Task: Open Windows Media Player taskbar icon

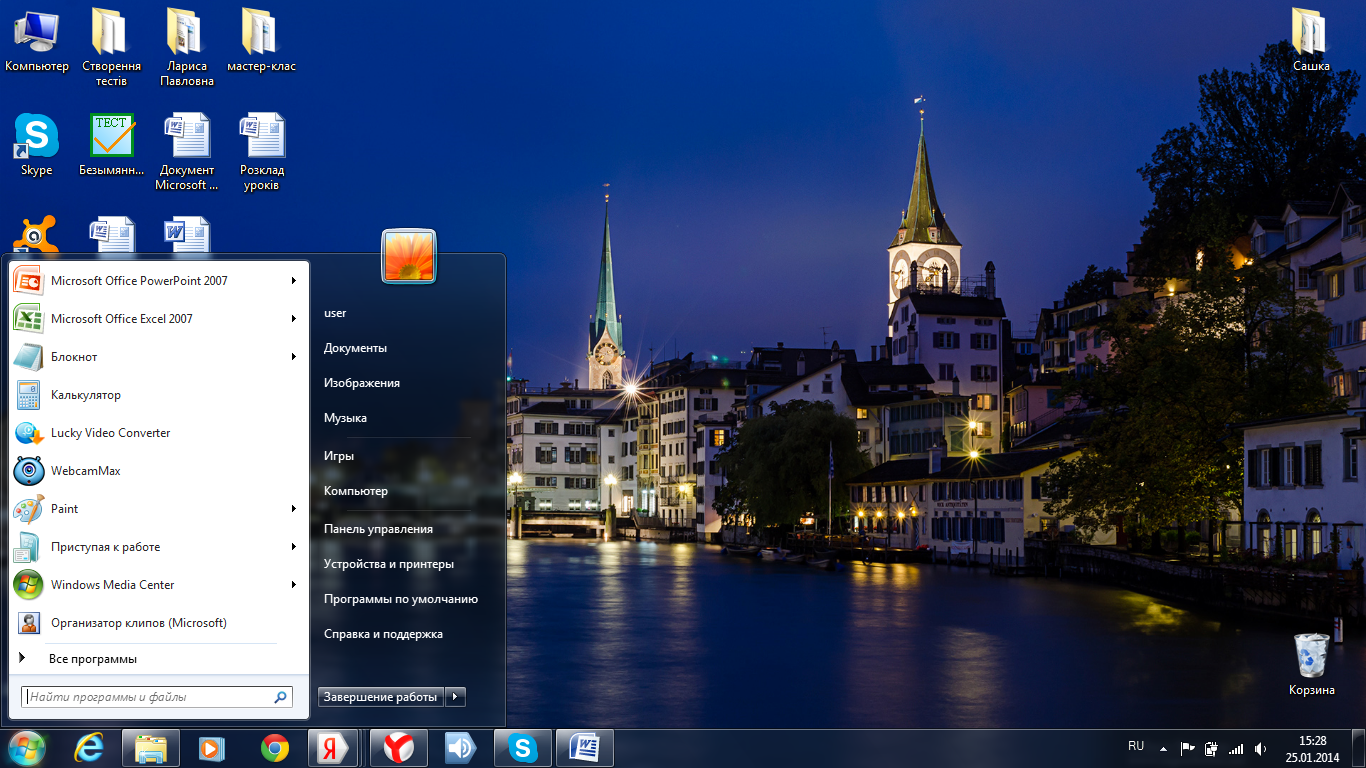Action: [x=213, y=748]
